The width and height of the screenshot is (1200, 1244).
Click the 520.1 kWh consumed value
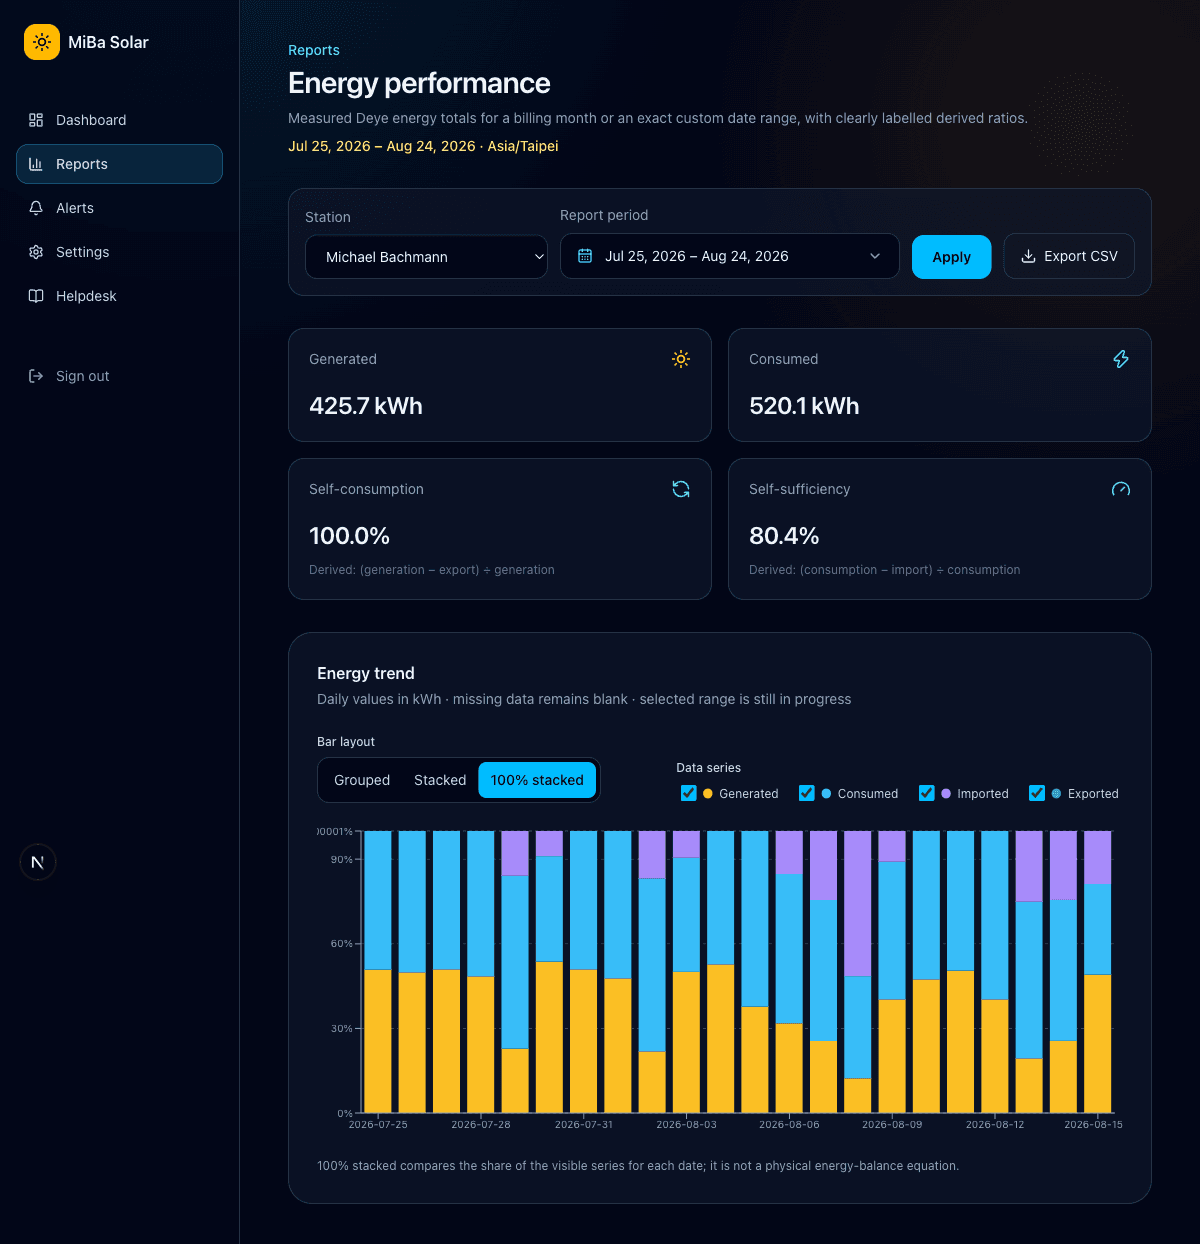(804, 406)
